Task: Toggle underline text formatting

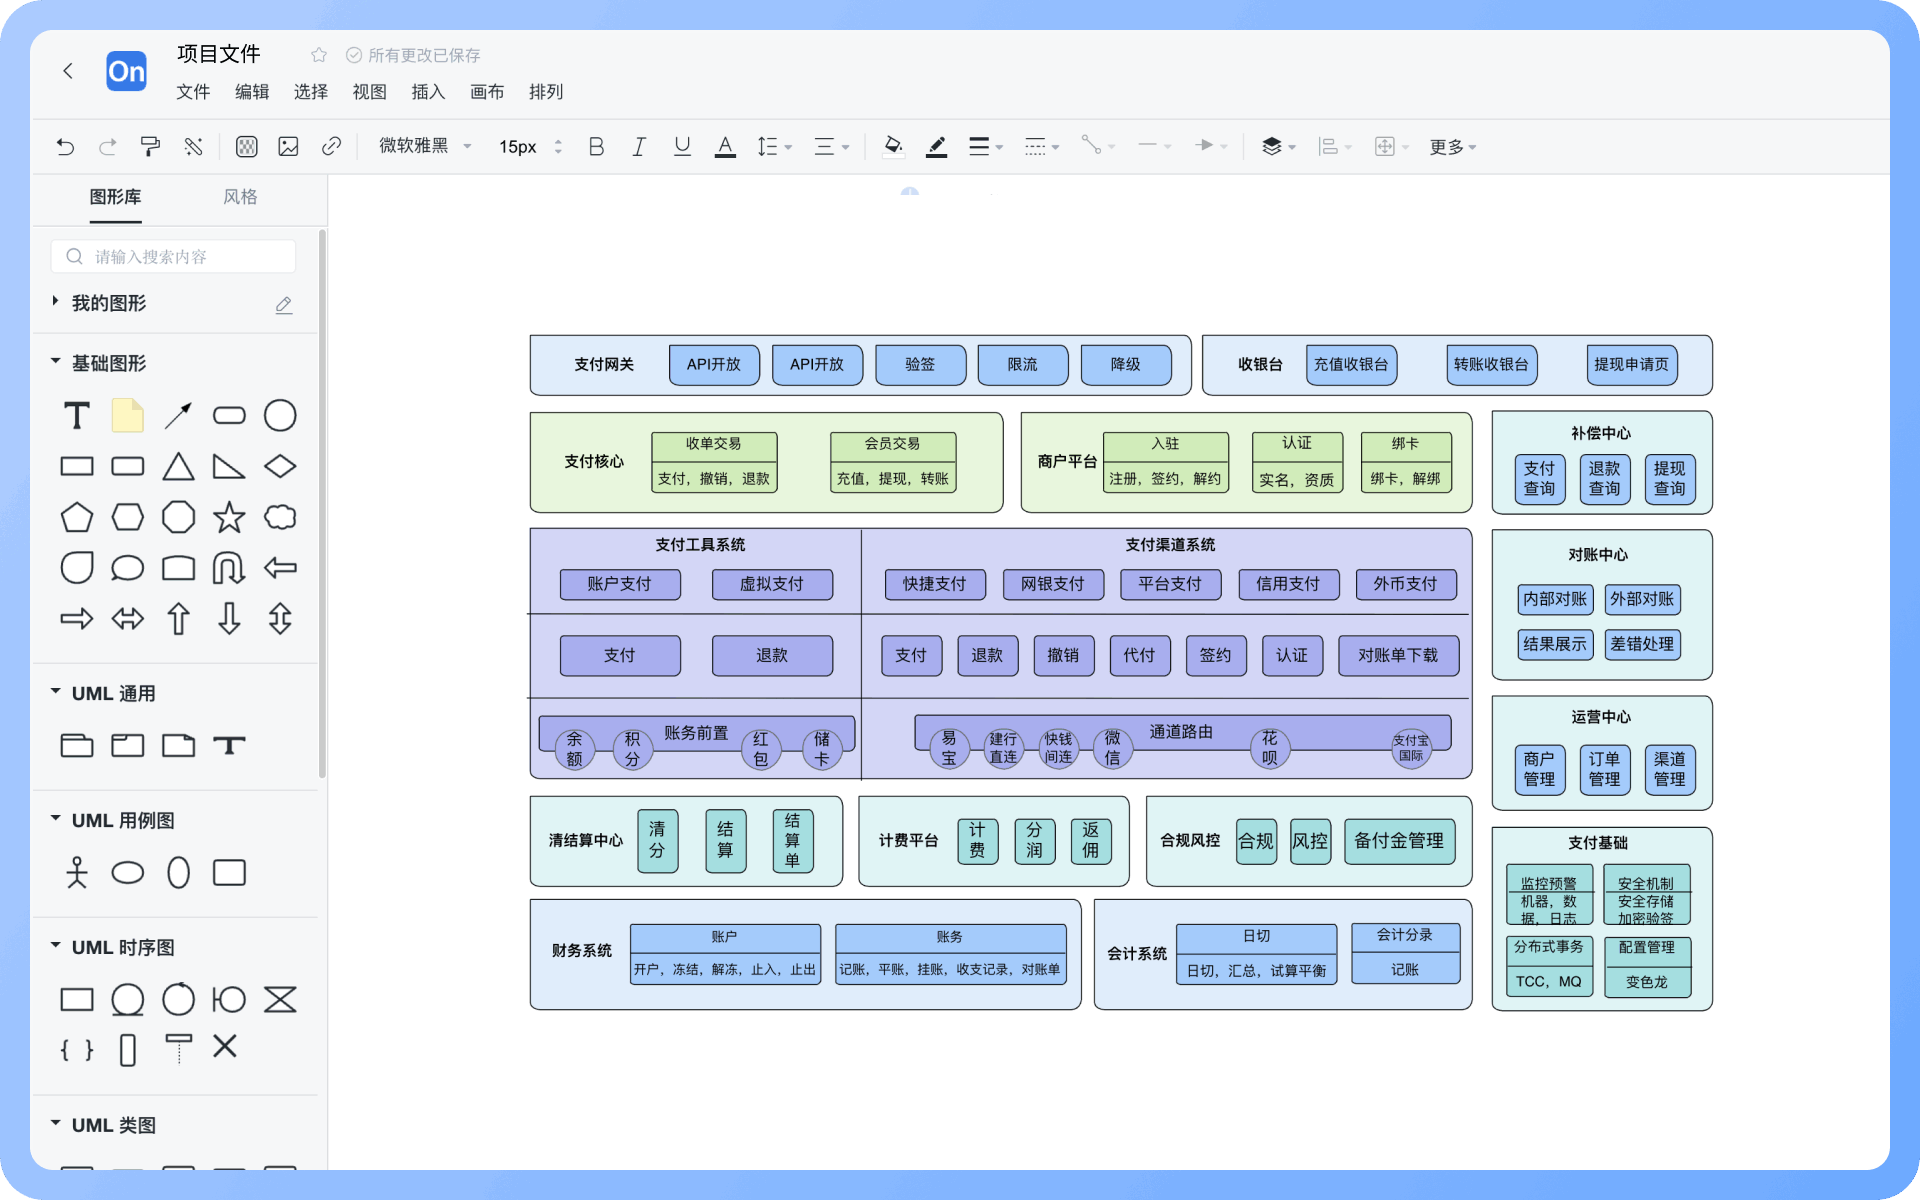Action: pyautogui.click(x=682, y=147)
